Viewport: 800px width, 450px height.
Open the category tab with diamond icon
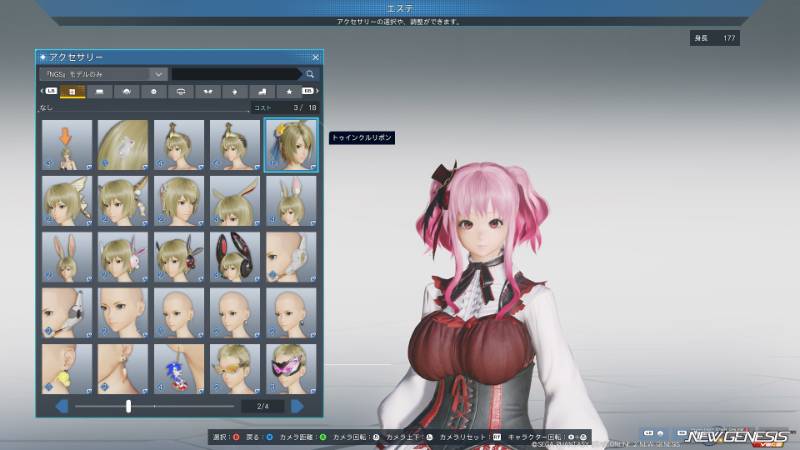235,91
